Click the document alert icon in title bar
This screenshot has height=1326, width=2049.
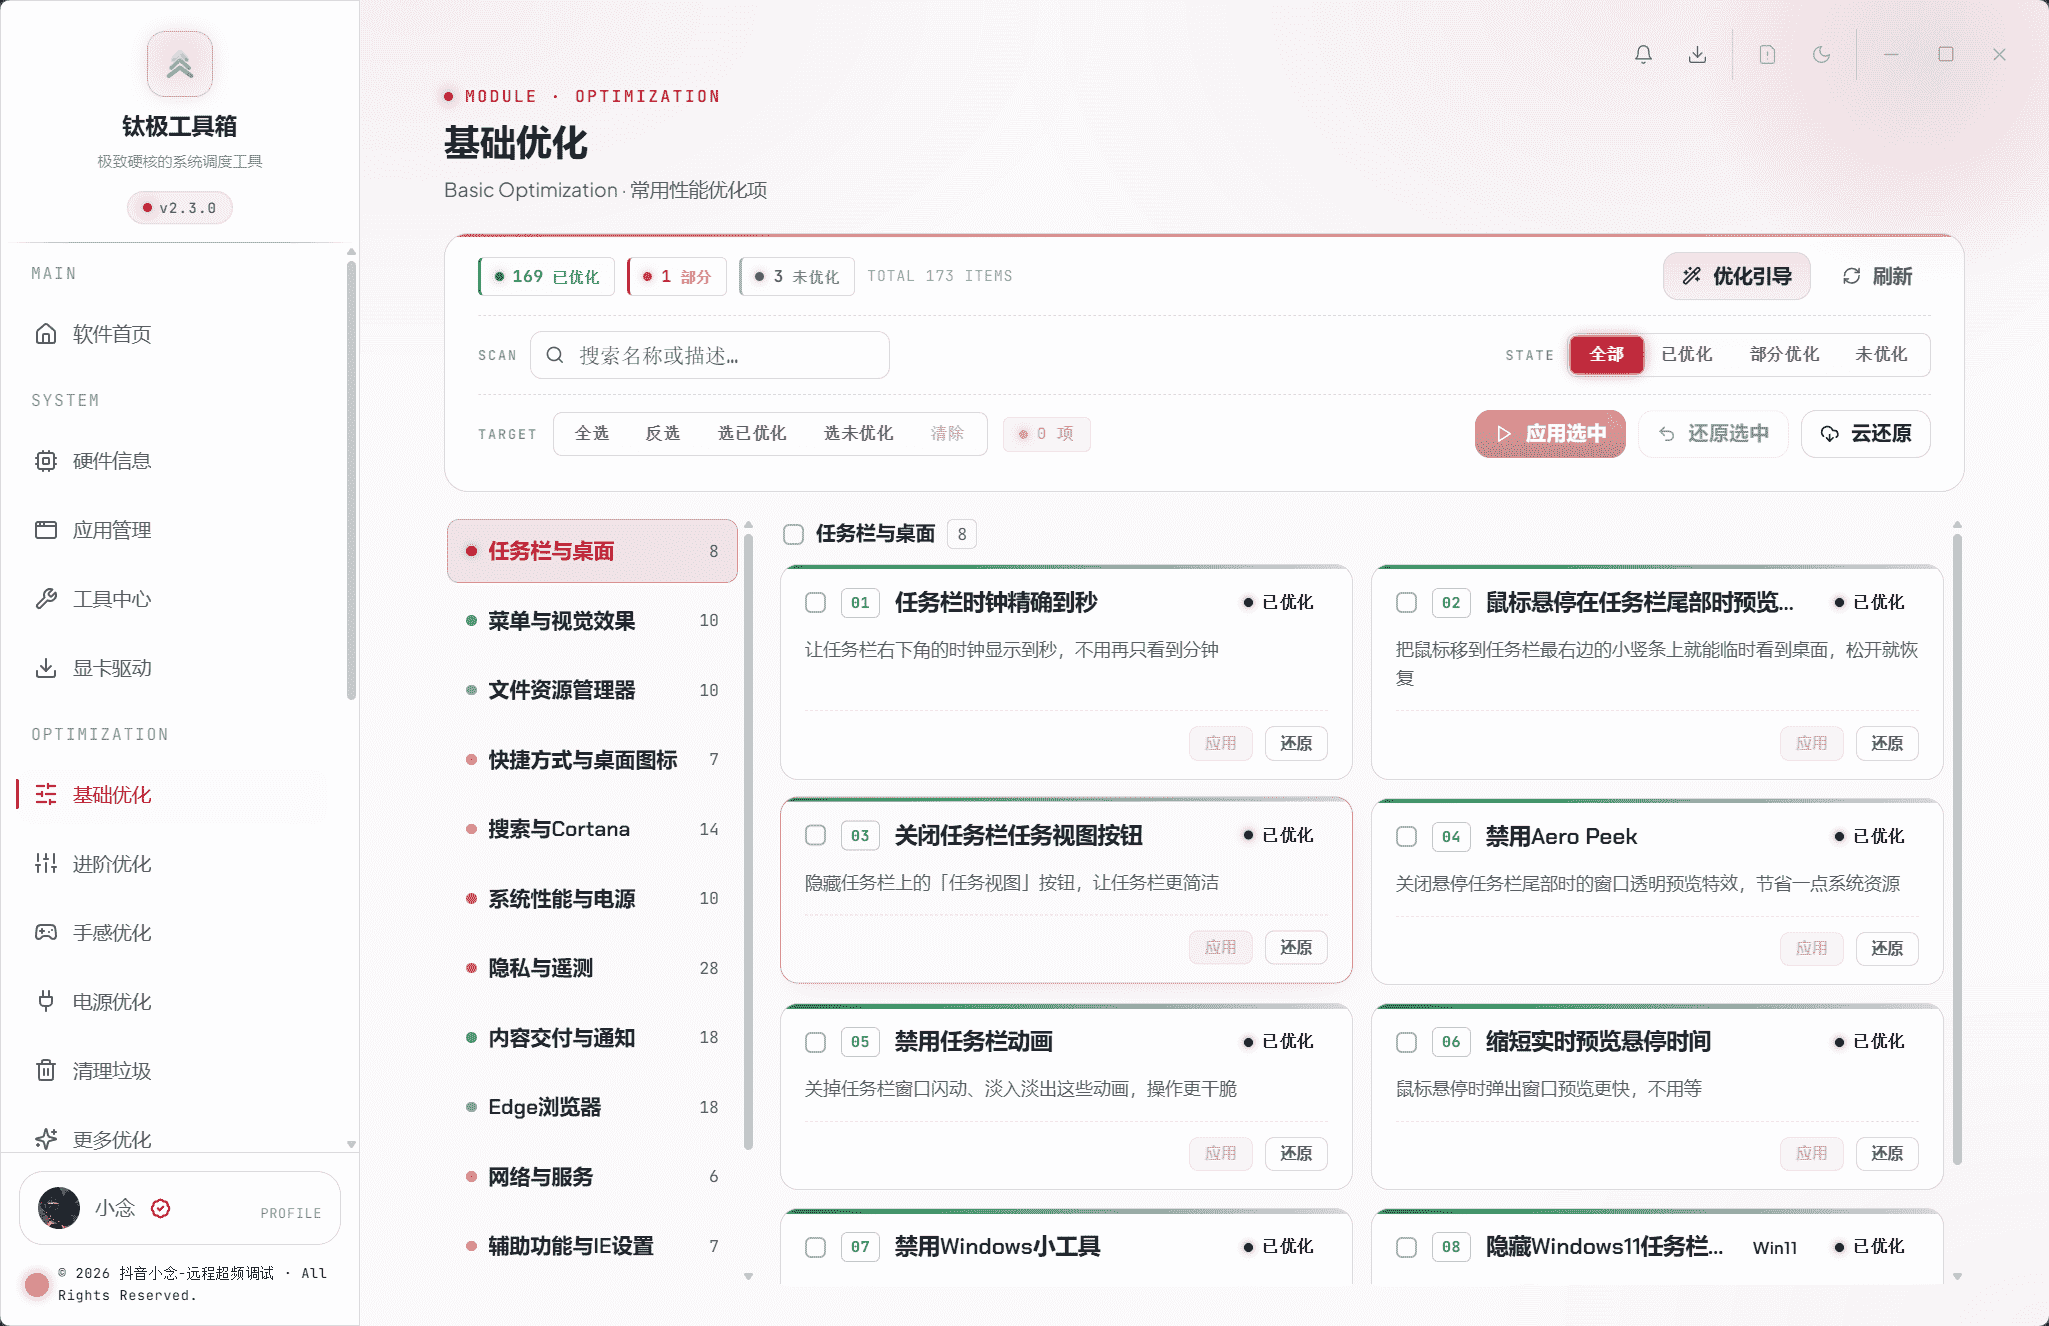(x=1767, y=55)
